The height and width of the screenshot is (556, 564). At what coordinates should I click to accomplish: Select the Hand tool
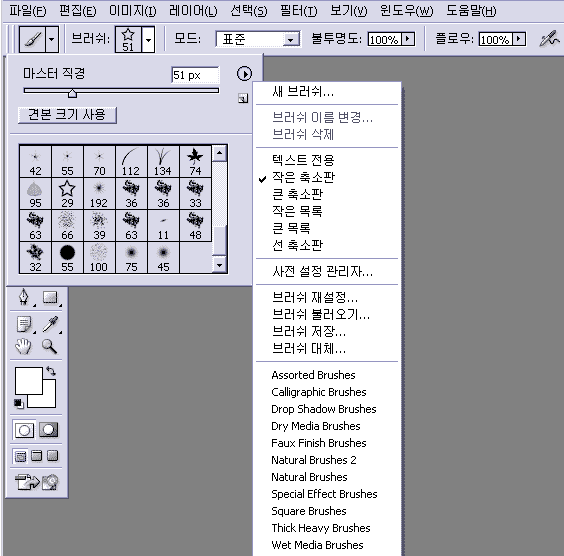coord(24,347)
